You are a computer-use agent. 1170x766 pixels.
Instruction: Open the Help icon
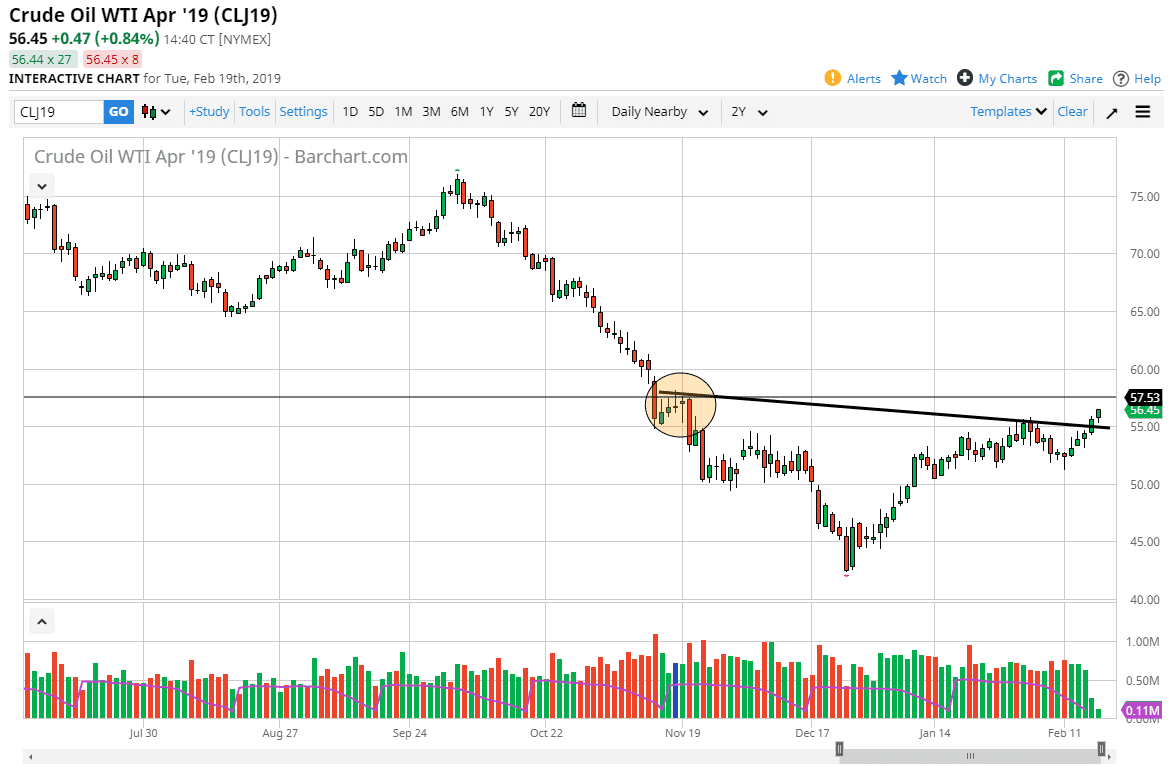click(x=1121, y=78)
